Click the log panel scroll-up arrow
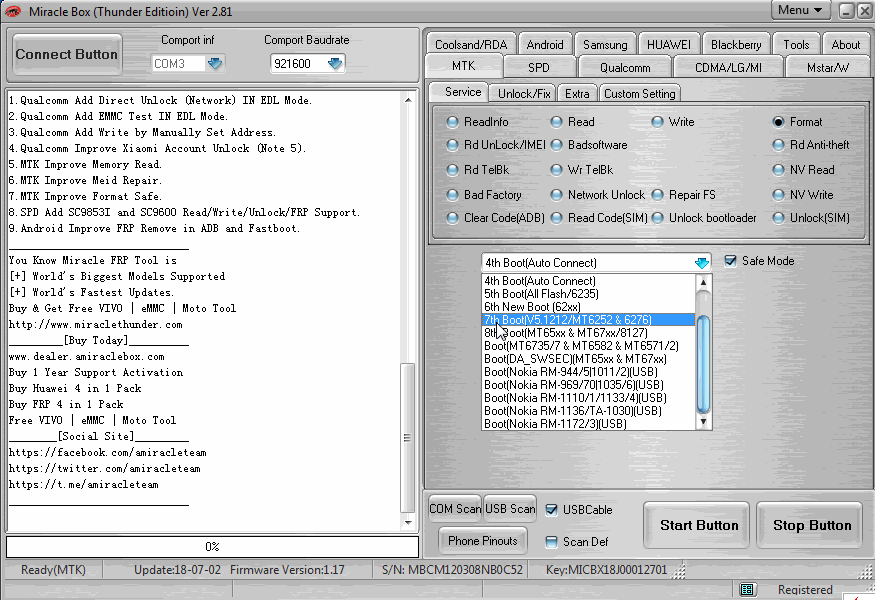The width and height of the screenshot is (875, 600). pyautogui.click(x=408, y=100)
